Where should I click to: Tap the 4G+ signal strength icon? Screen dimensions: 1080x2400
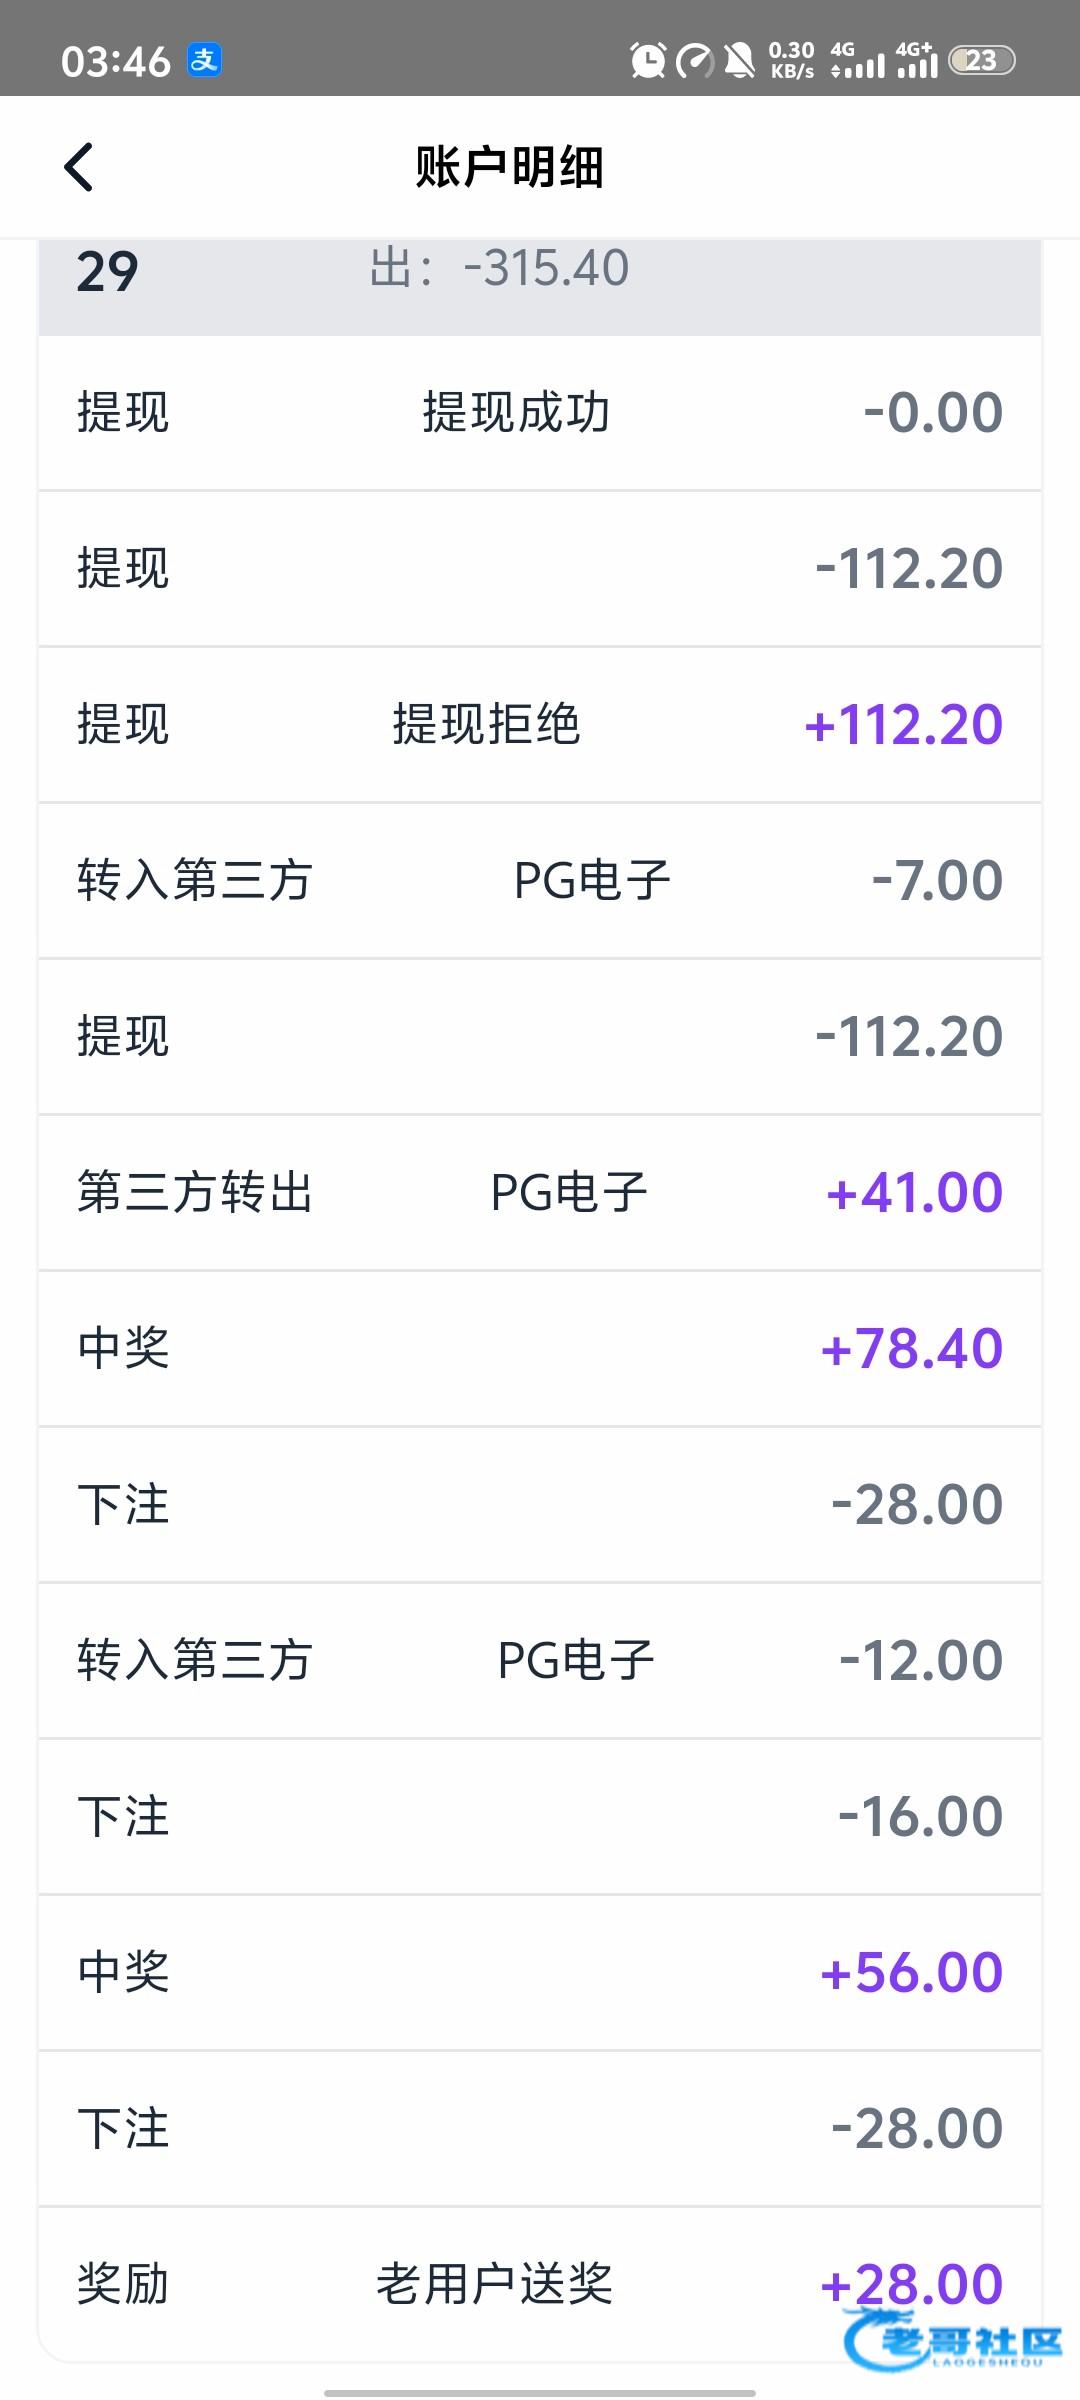tap(916, 61)
